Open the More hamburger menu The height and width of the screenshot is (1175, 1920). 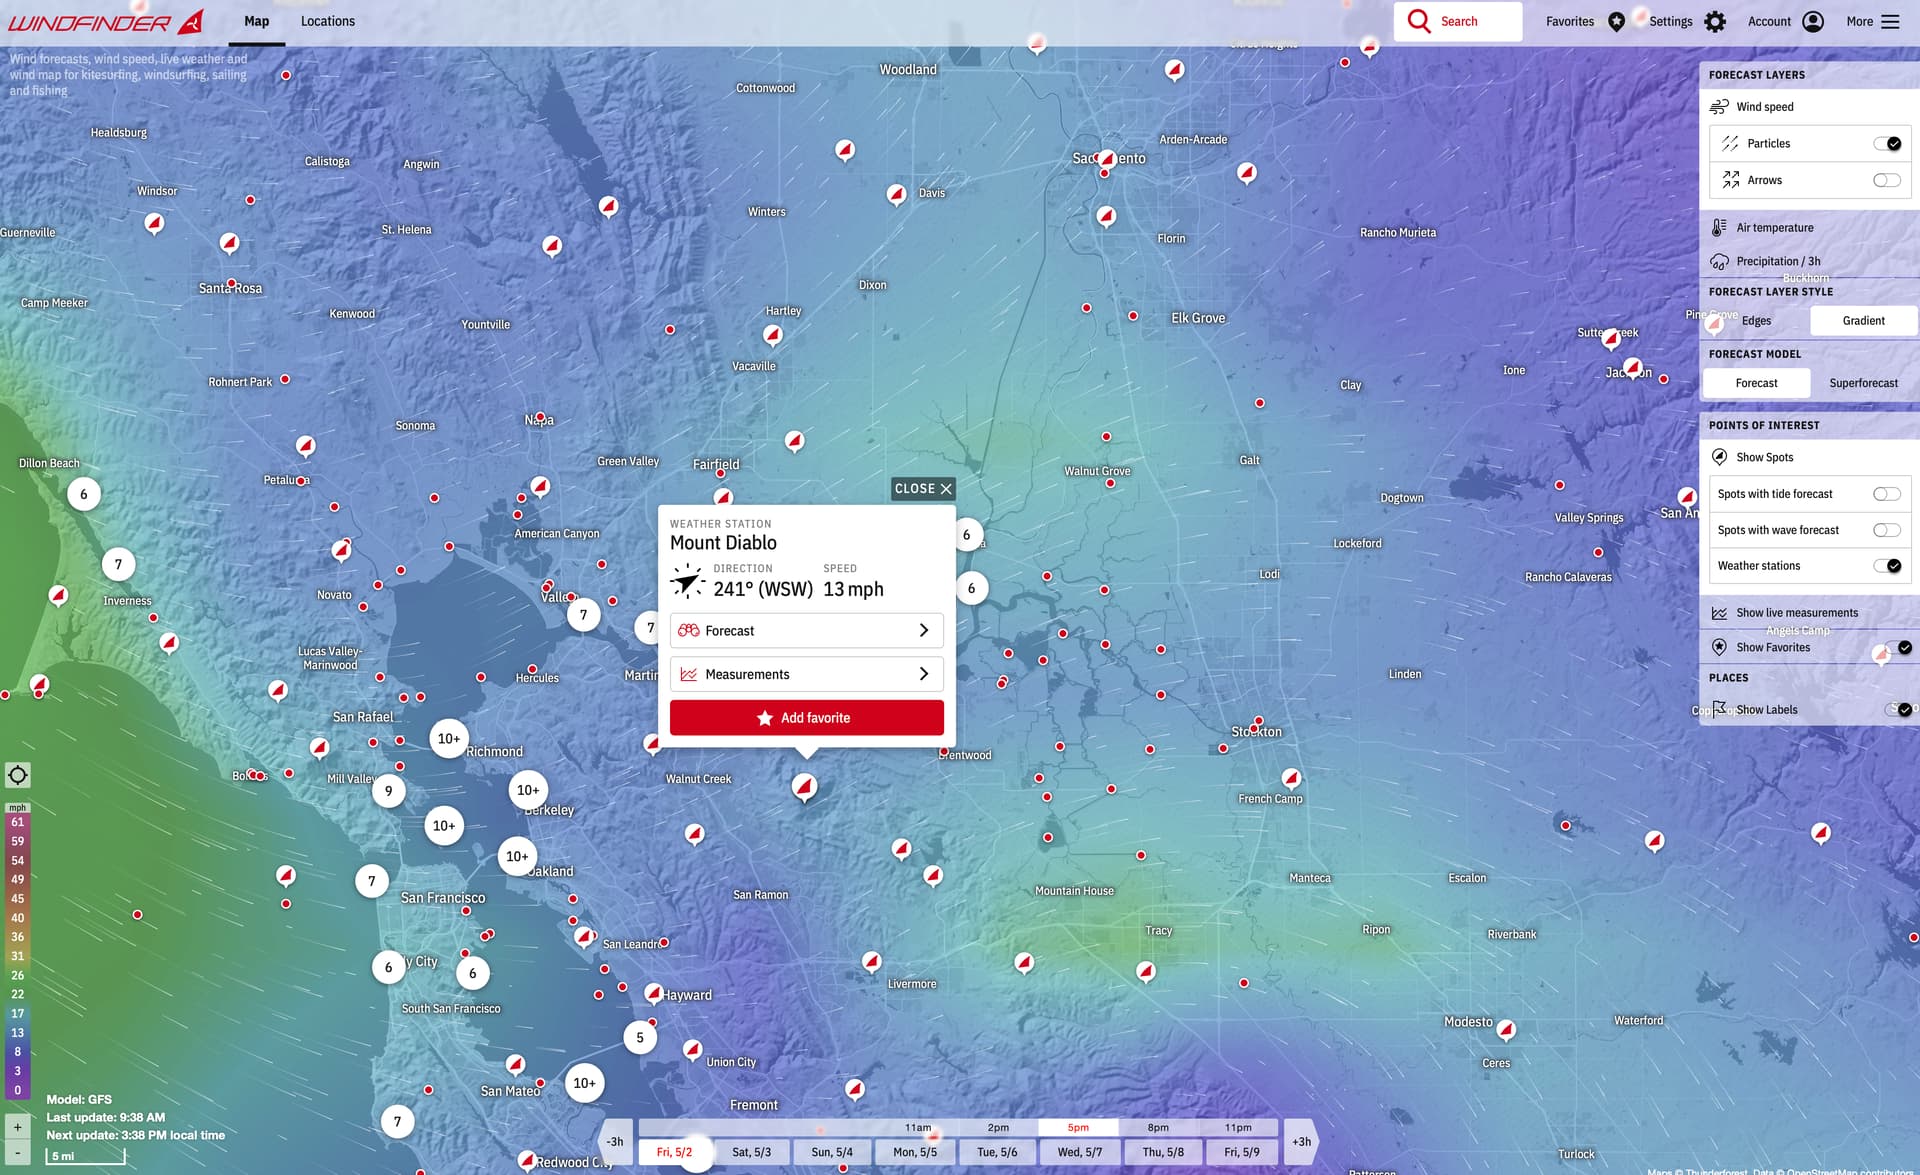[1890, 21]
